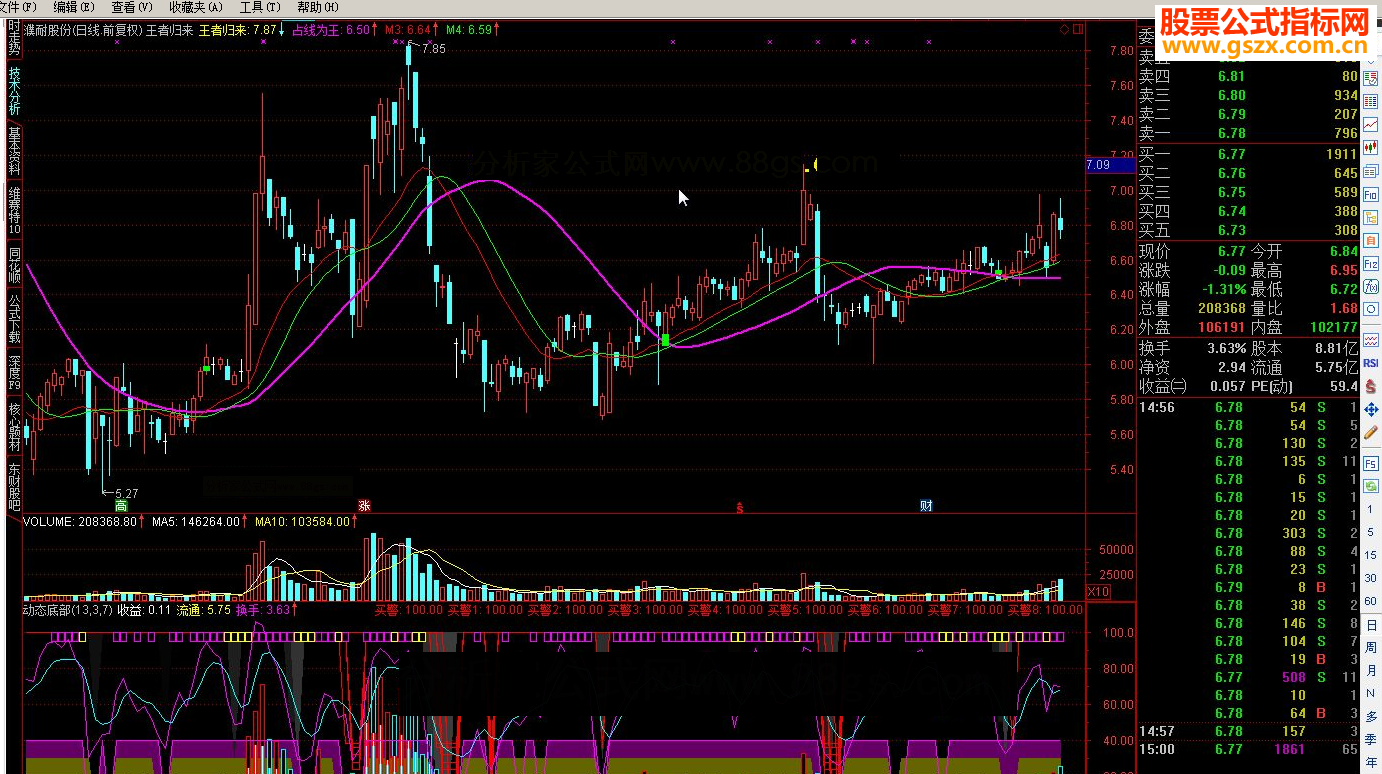Click the red $ marker on chart
Viewport: 1382px width, 774px height.
740,507
